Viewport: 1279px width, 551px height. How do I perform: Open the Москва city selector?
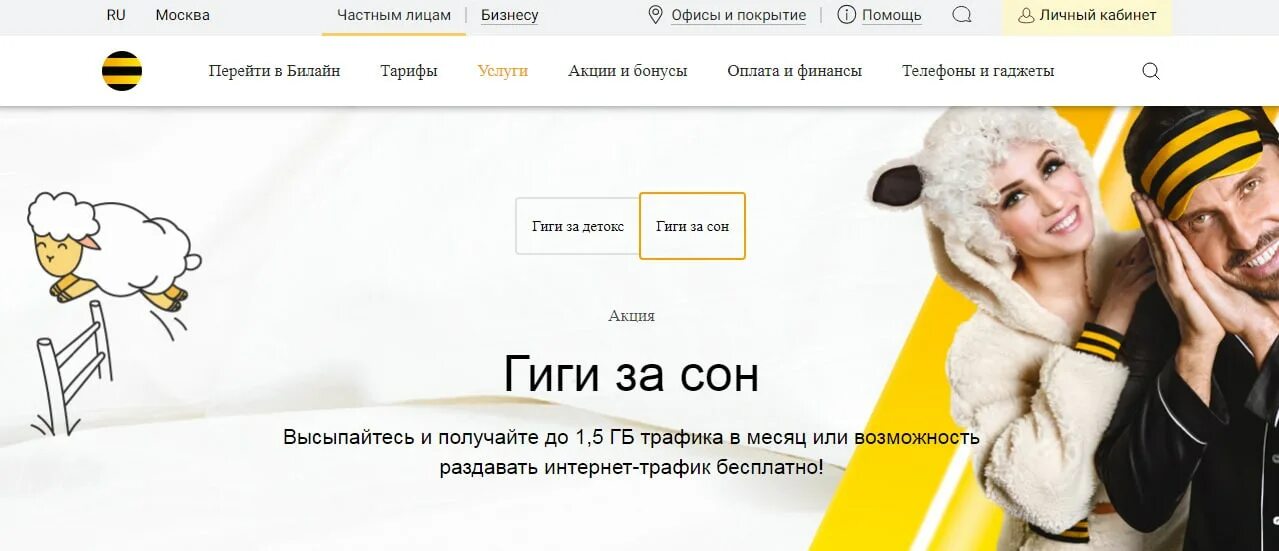pos(183,15)
